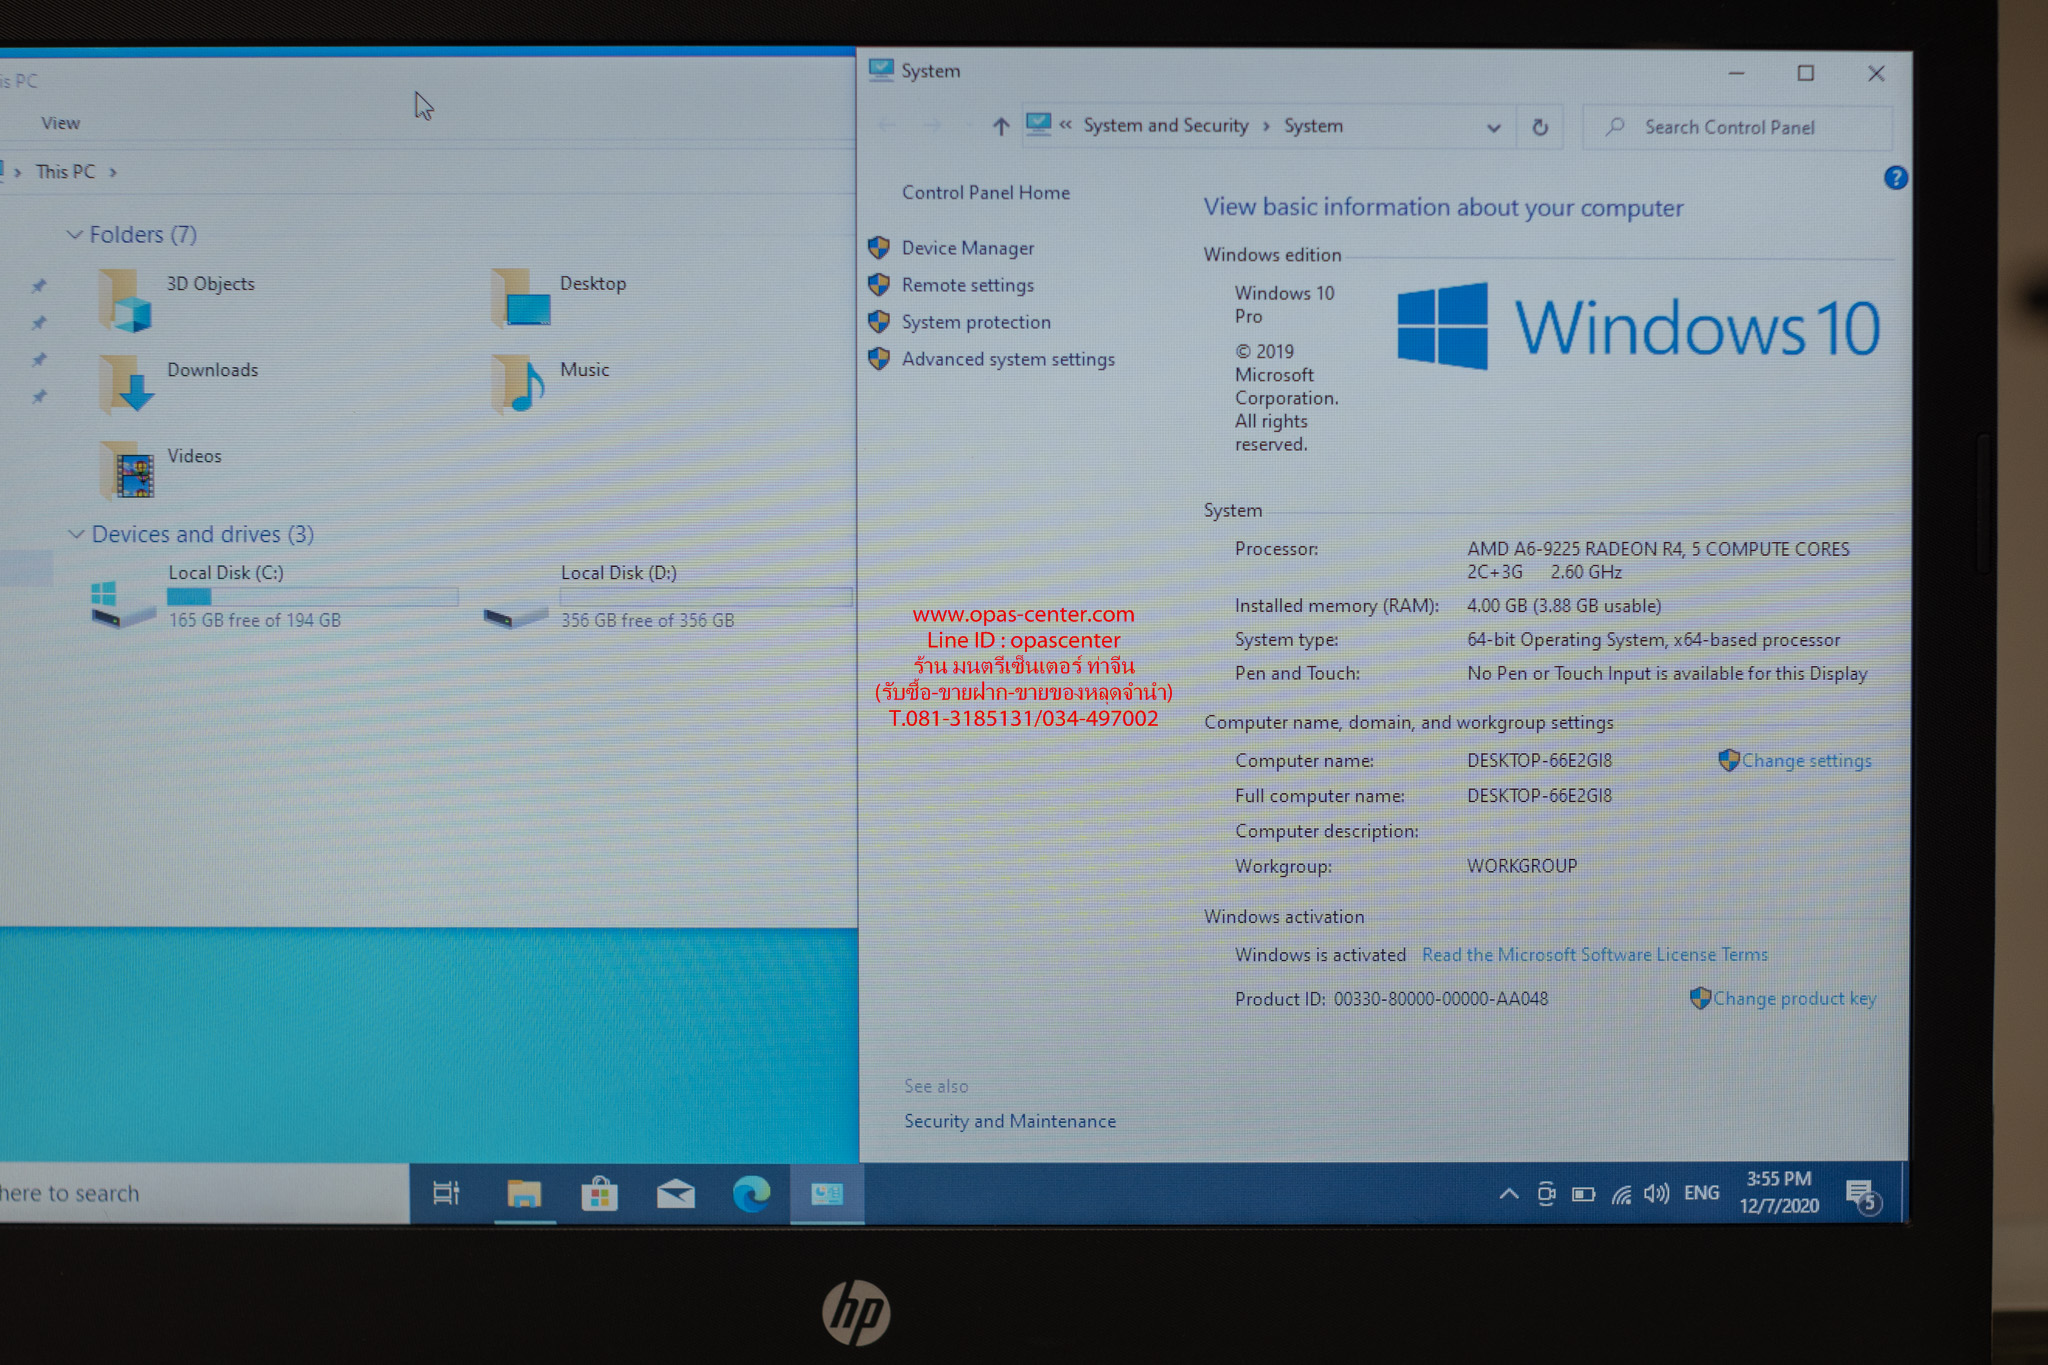This screenshot has width=2048, height=1365.
Task: Open Device Manager from the System sidebar
Action: pos(967,248)
